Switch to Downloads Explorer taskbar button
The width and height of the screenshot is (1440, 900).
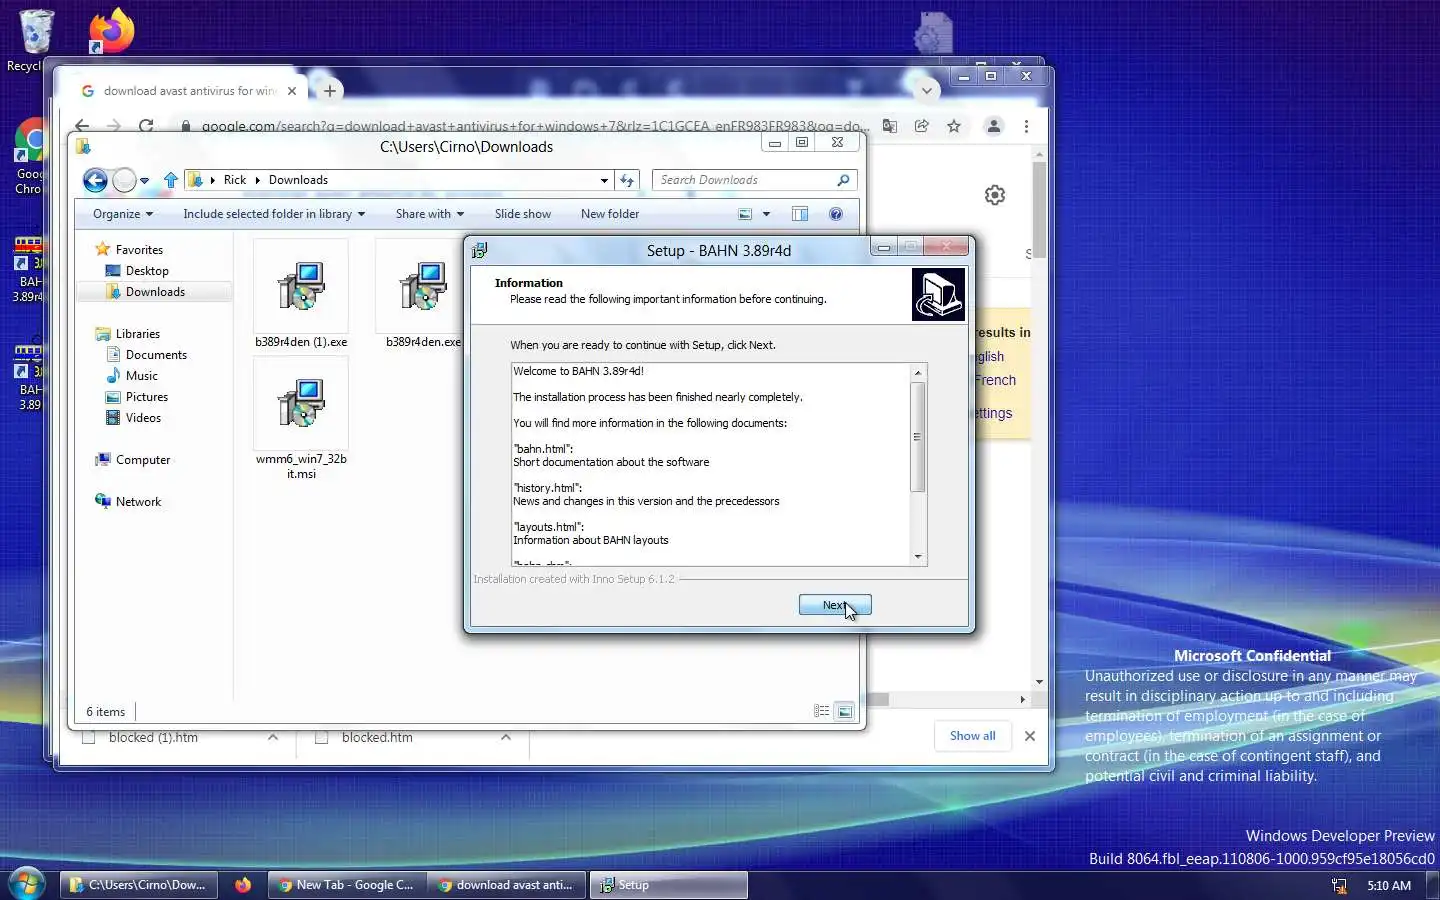tap(139, 885)
